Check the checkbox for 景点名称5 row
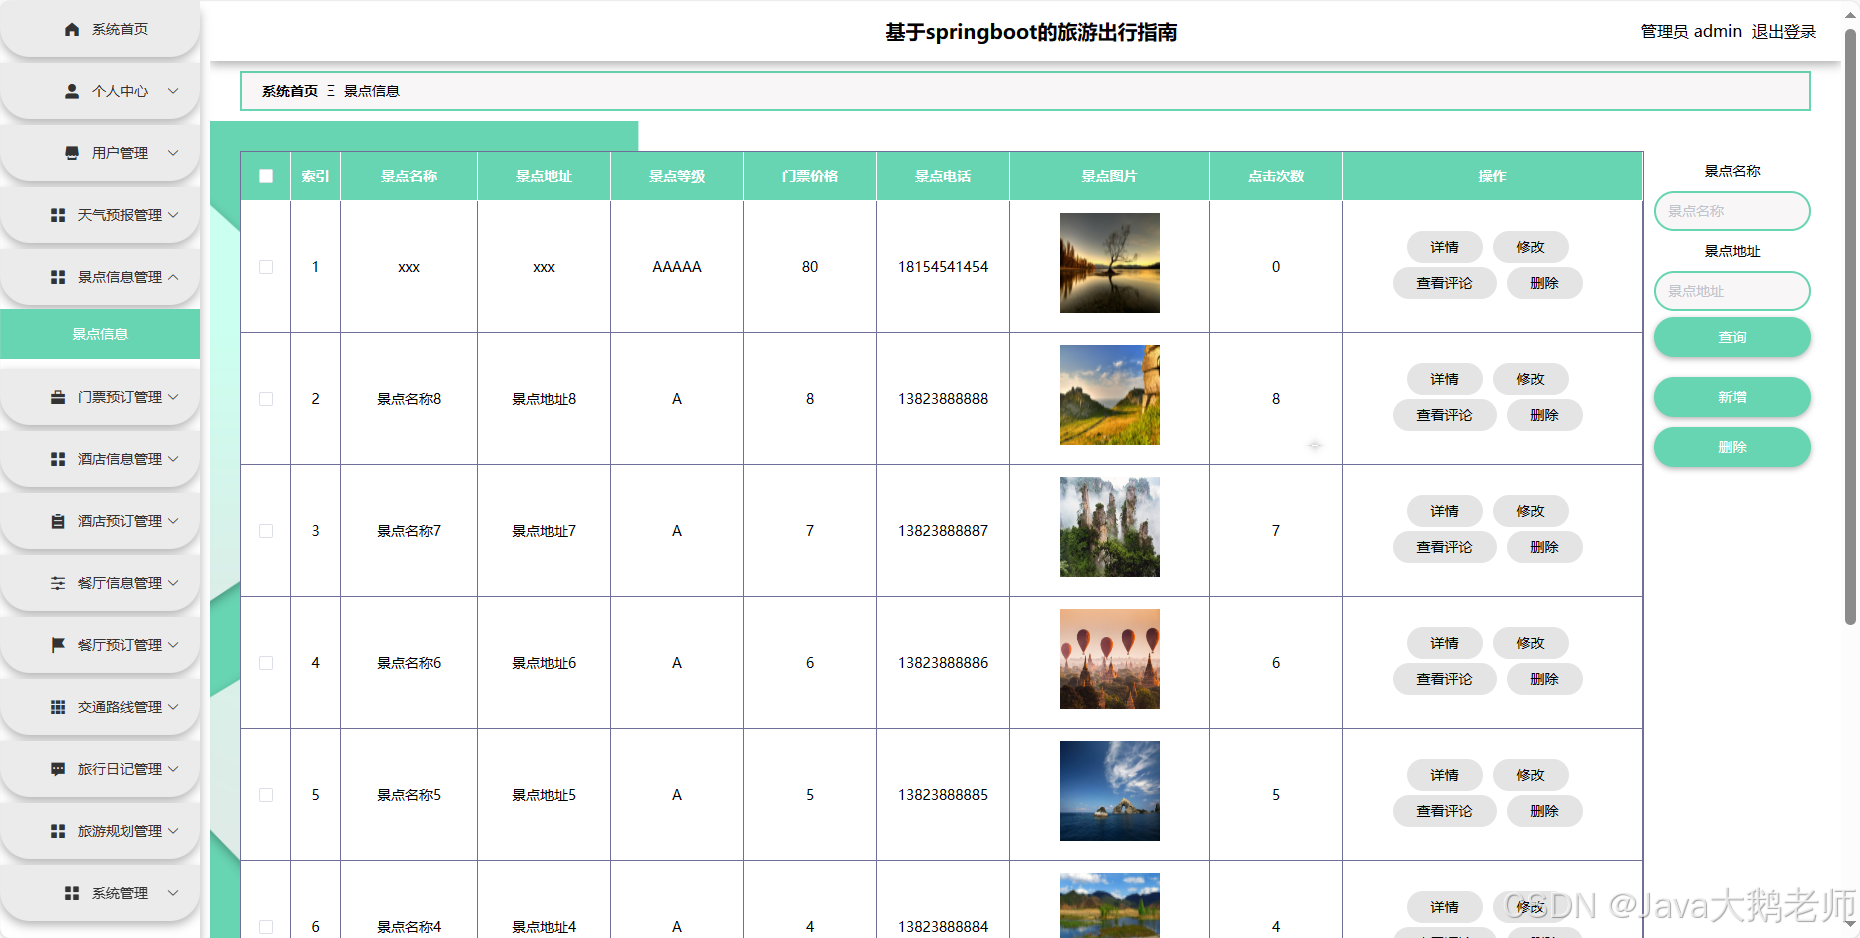 tap(266, 795)
